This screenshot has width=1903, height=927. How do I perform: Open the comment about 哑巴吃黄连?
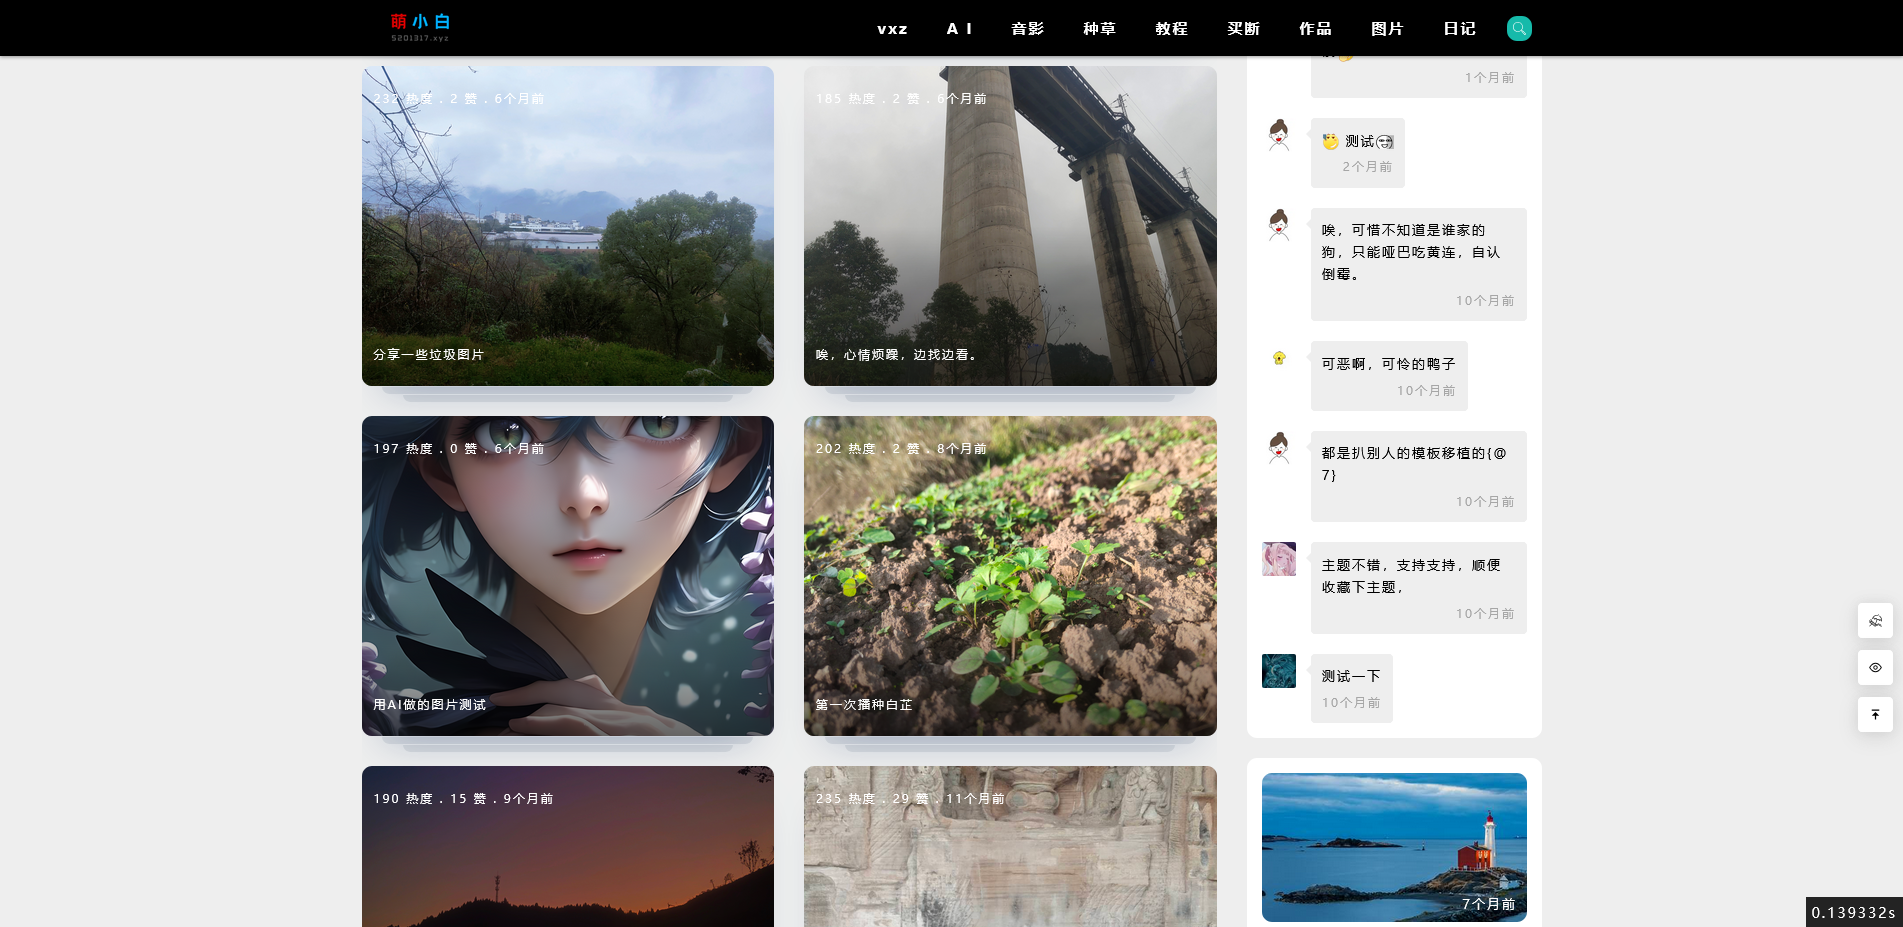(1419, 264)
